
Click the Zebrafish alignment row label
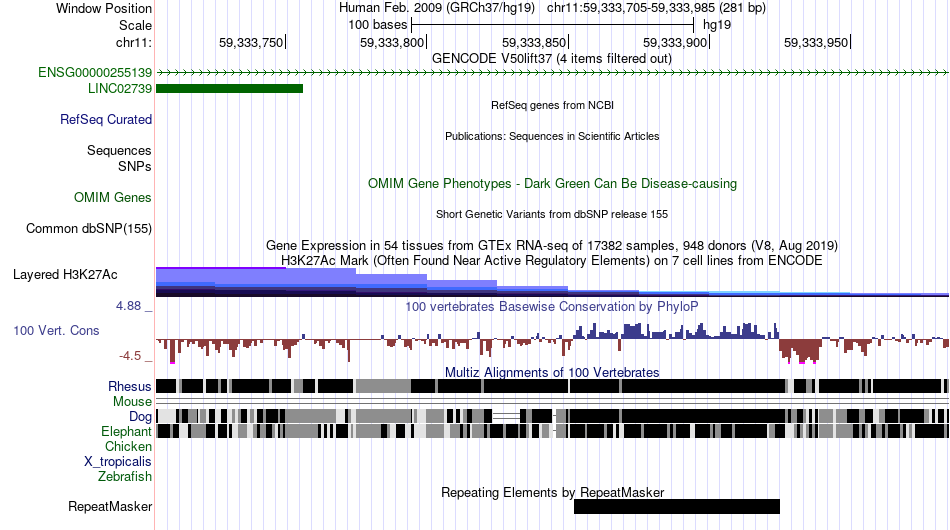pyautogui.click(x=125, y=477)
